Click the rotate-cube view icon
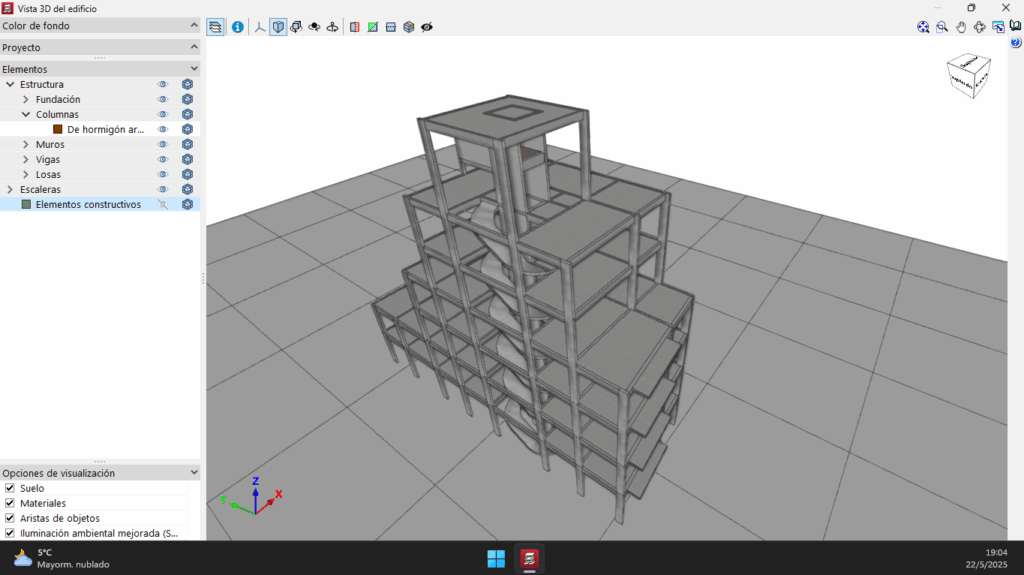Viewport: 1024px width, 575px height. point(296,27)
